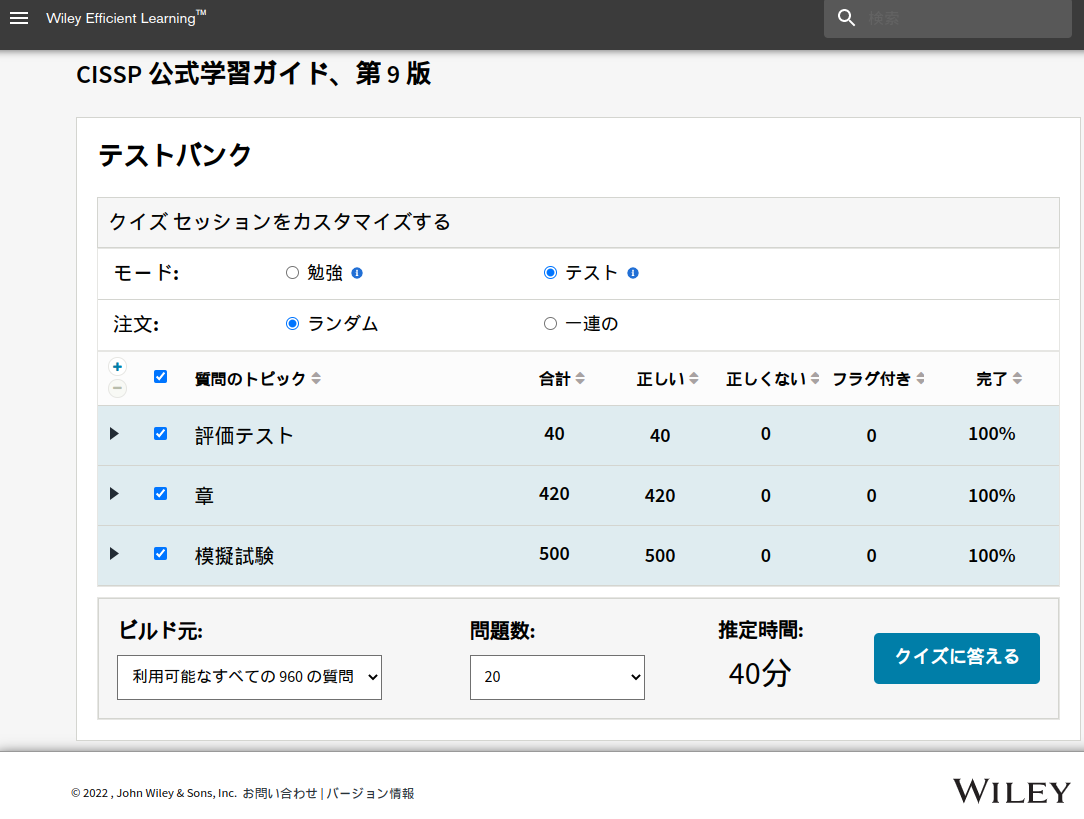Click info icon next to テスト
The width and height of the screenshot is (1084, 819).
pos(633,273)
